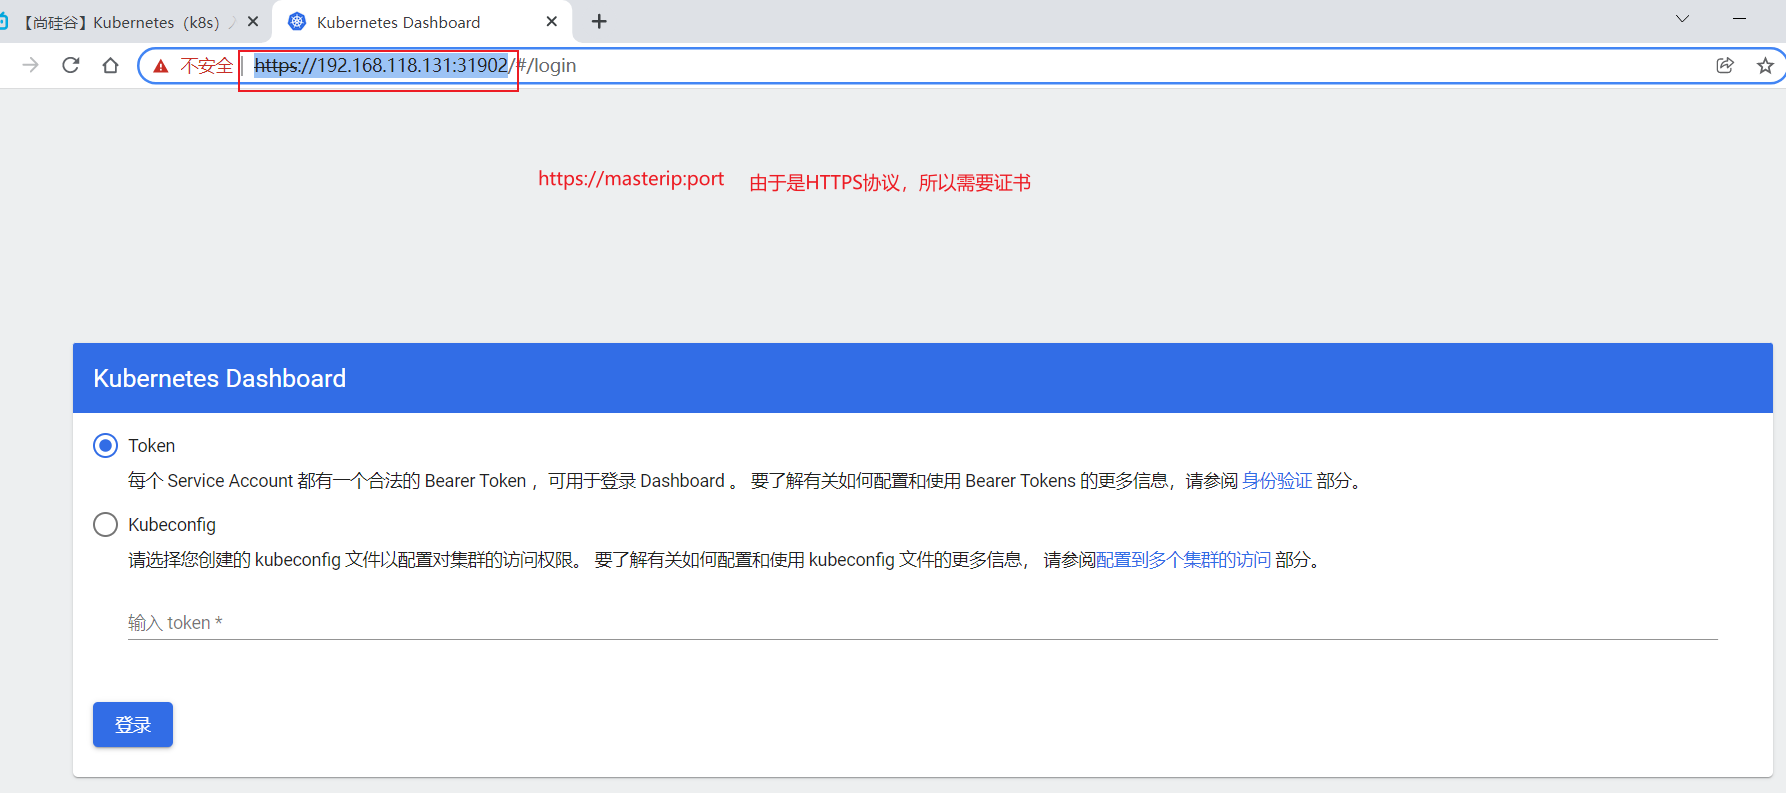Screen dimensions: 1786x793
Task: Switch to the Kubernetes Dashboard tab
Action: tap(420, 22)
